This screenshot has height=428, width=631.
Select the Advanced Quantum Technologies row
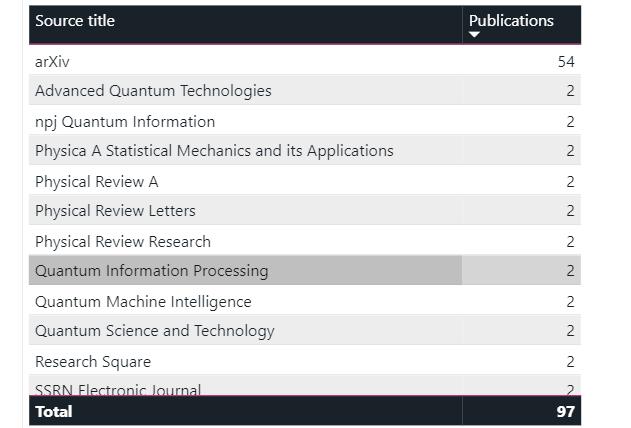[153, 91]
